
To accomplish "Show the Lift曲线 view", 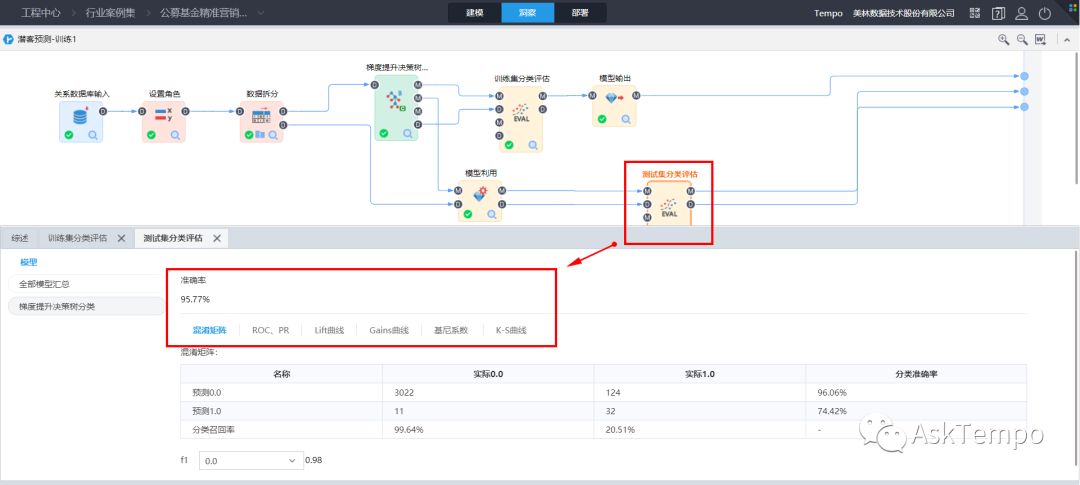I will pos(329,330).
